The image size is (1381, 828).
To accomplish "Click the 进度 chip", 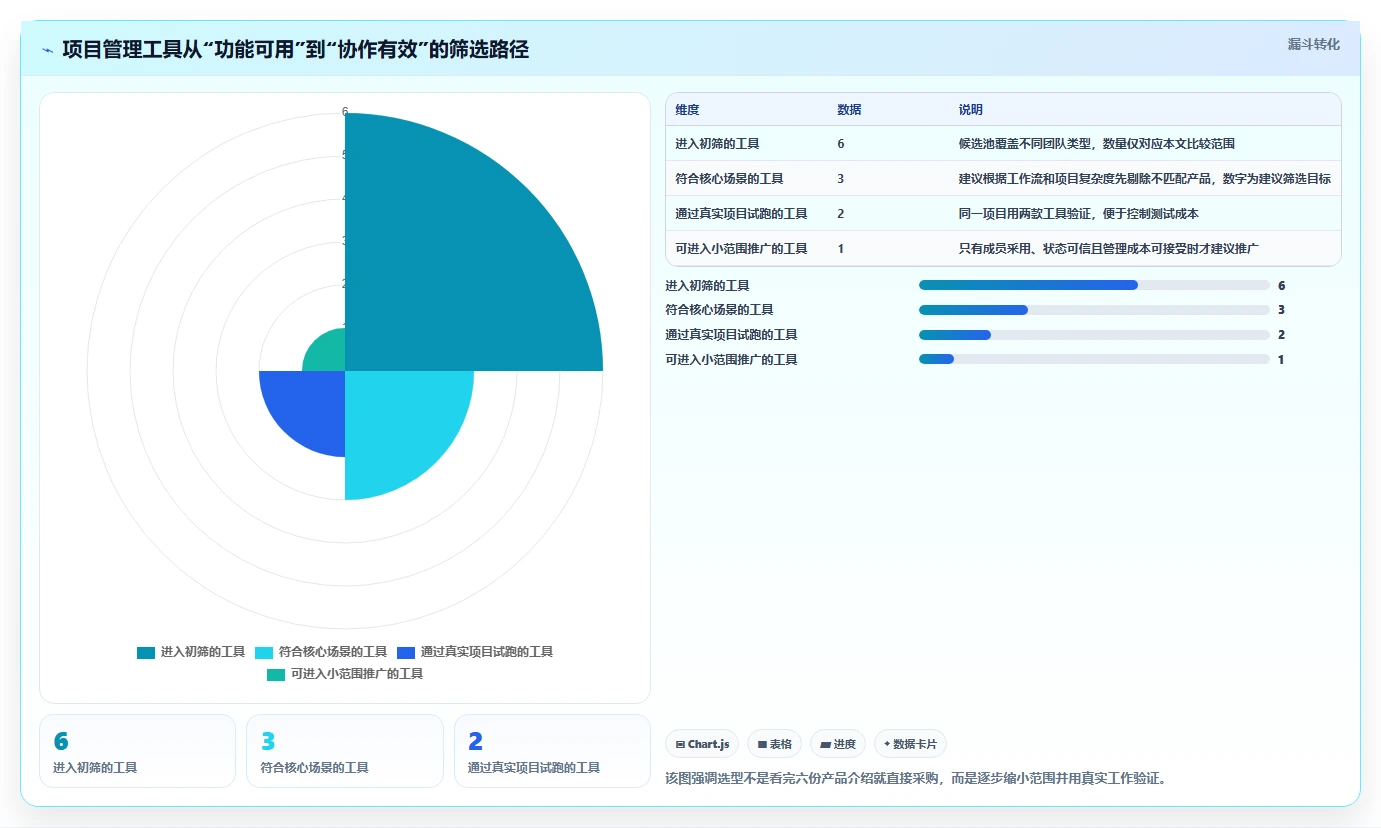I will coord(838,744).
